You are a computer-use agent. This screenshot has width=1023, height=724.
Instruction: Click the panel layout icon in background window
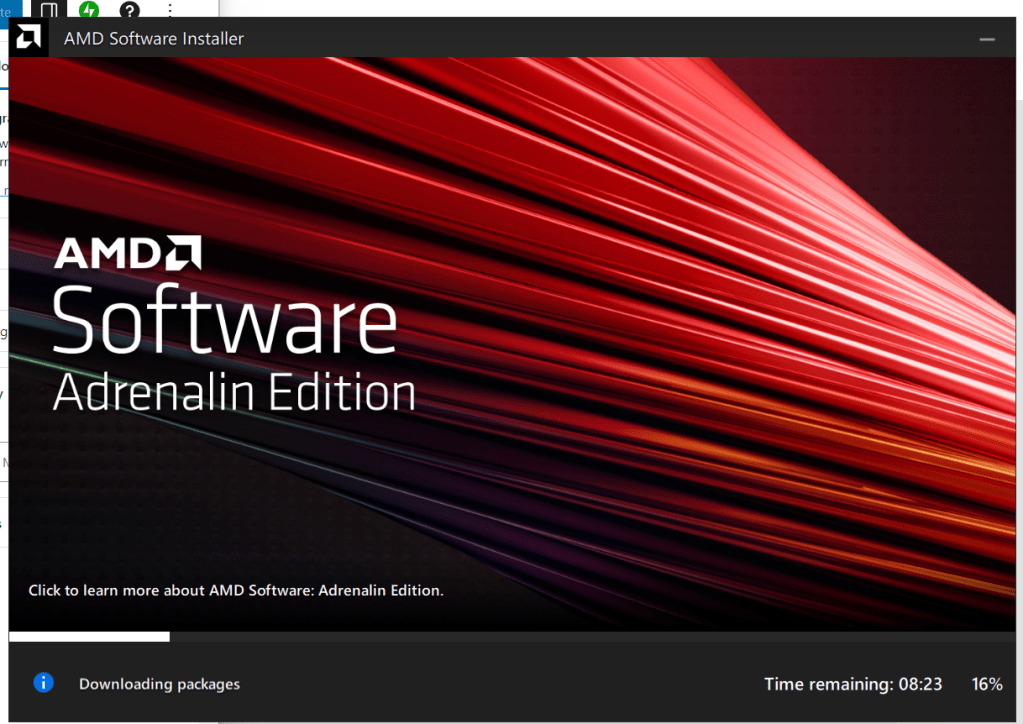[x=49, y=9]
